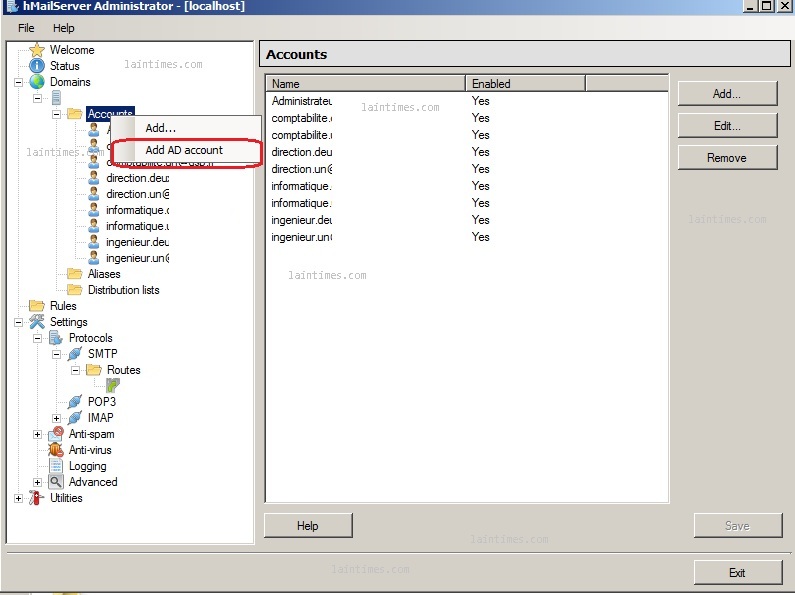The width and height of the screenshot is (795, 595).
Task: Sort by the Enabled column header
Action: 525,84
